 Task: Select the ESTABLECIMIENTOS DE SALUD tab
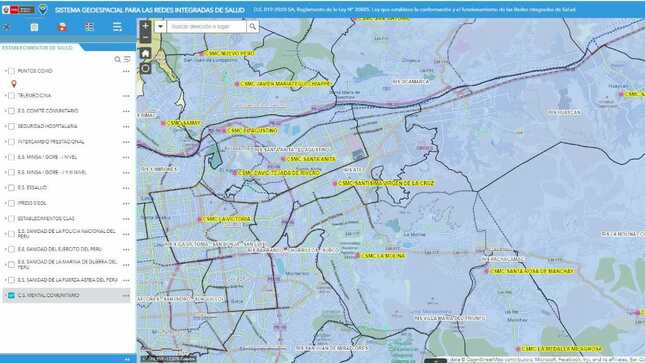(x=37, y=48)
